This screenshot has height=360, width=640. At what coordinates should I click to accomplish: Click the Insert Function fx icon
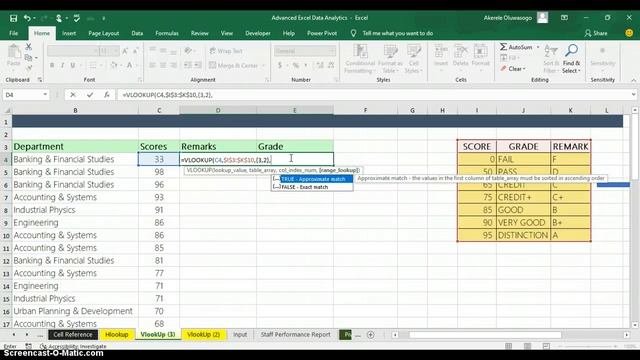click(107, 95)
